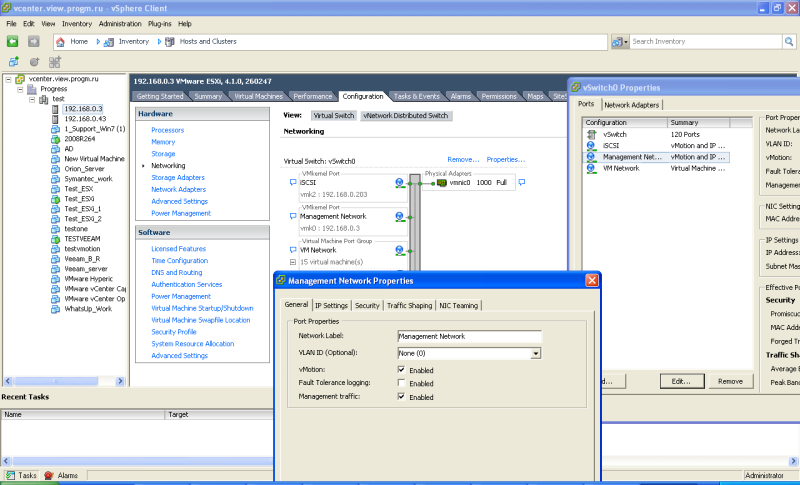Open the Hosts and Clusters breadcrumb arrow

click(x=159, y=42)
